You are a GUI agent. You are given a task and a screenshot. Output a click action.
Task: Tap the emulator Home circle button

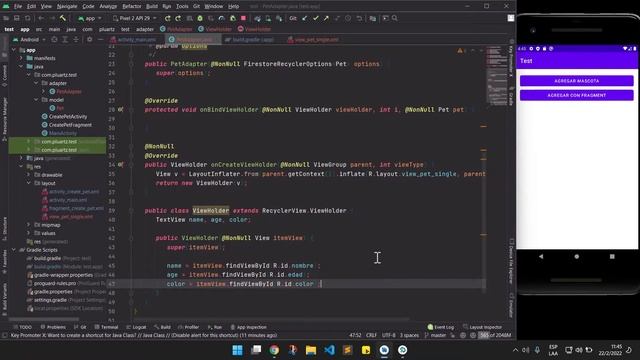(x=577, y=257)
